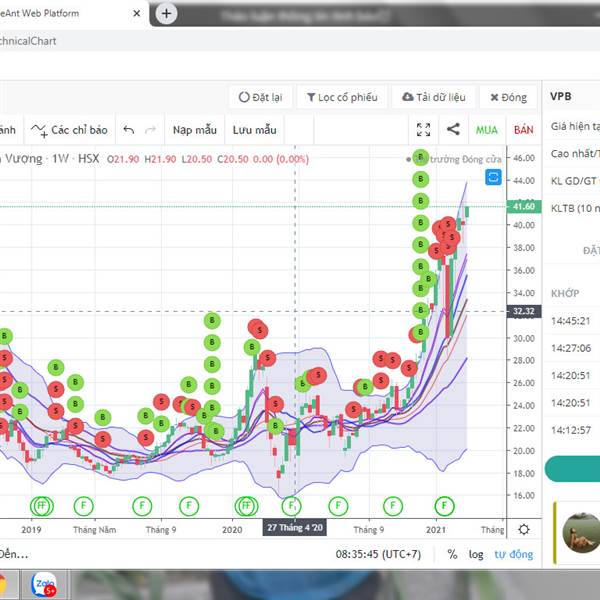Click the 41.60 current price label

pos(523,207)
